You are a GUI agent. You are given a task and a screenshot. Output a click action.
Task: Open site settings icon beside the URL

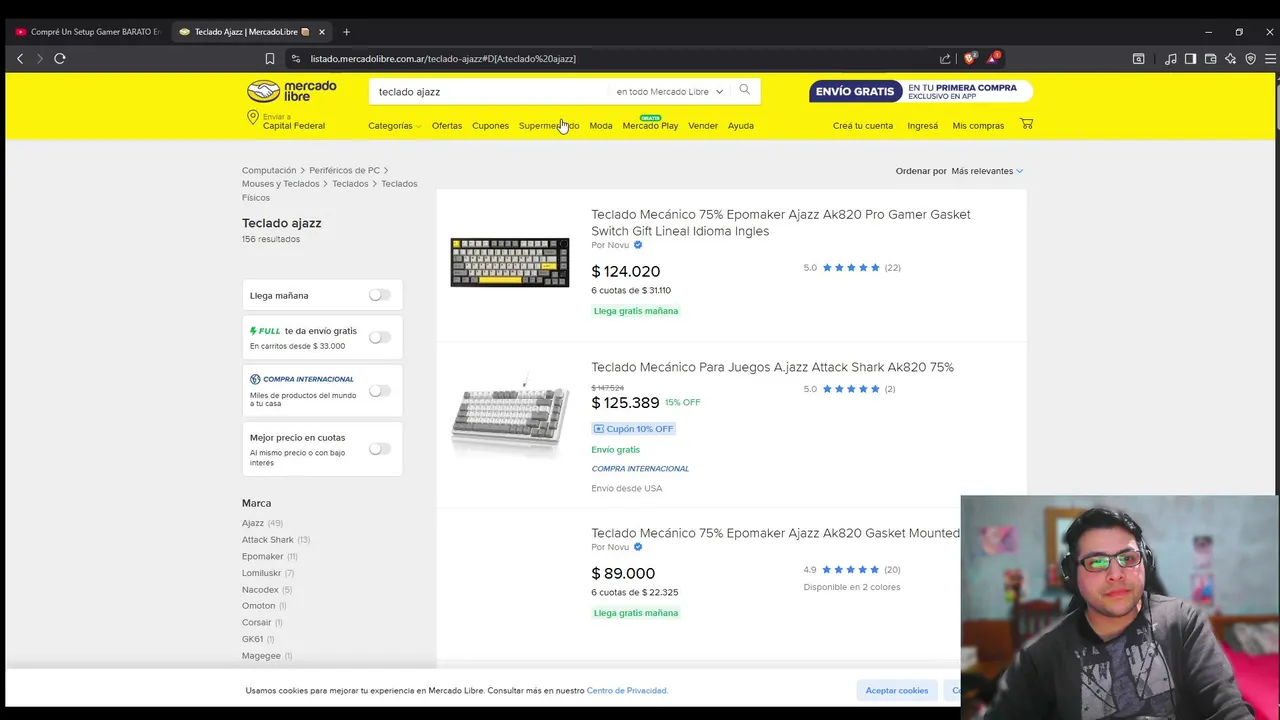click(x=295, y=58)
